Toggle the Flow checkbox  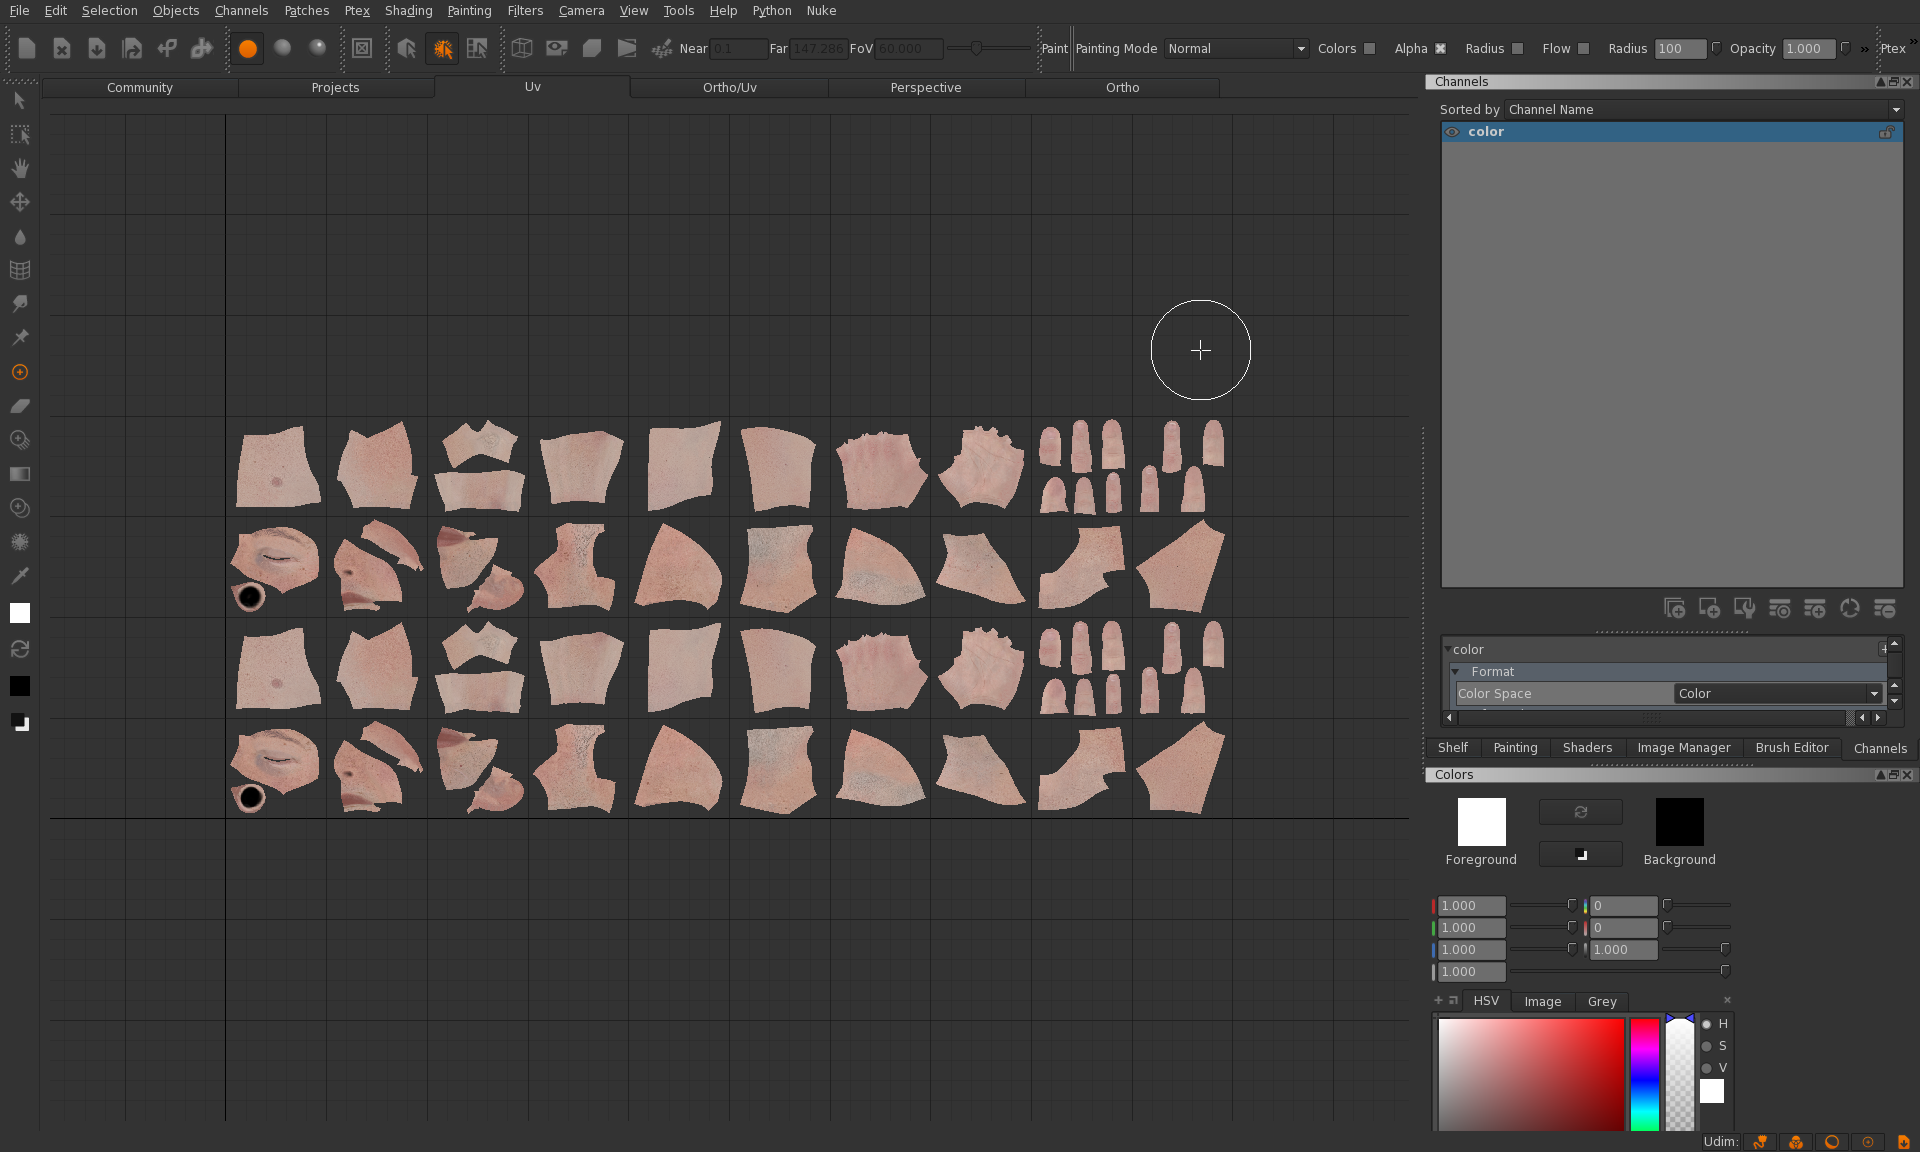click(x=1583, y=48)
